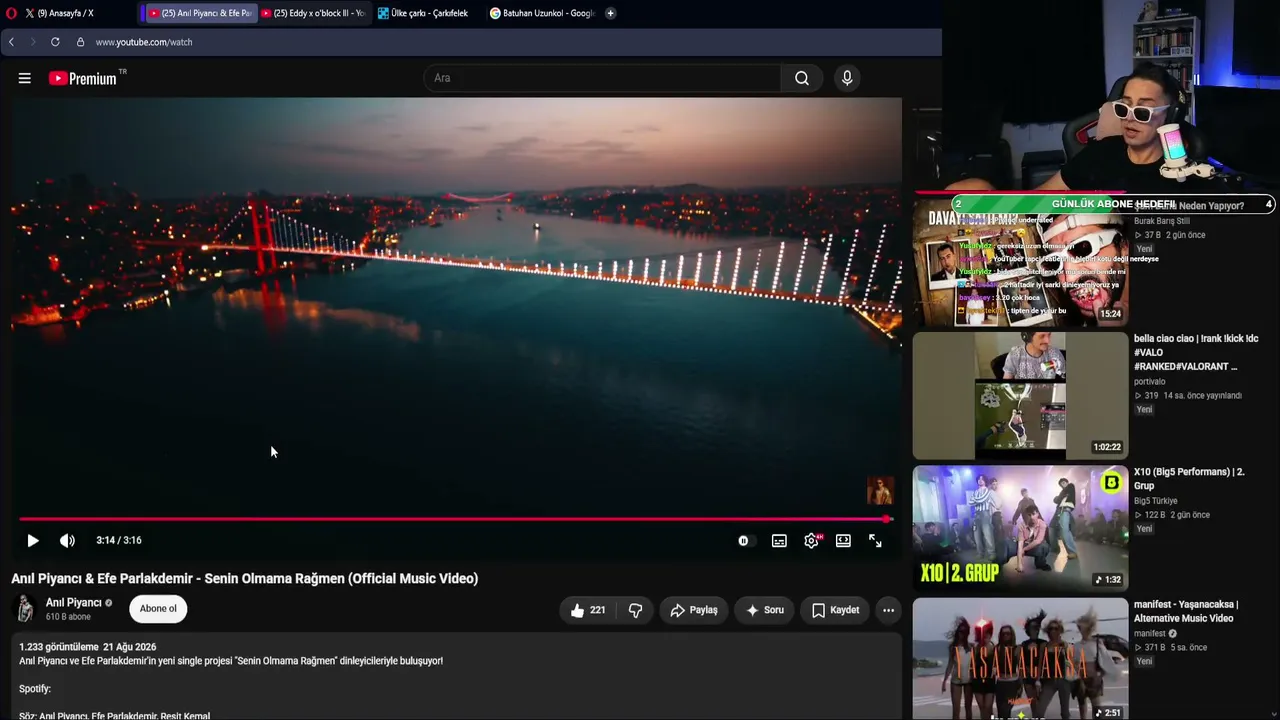Expand the description at "1.233 görüntüleme"

coord(59,647)
